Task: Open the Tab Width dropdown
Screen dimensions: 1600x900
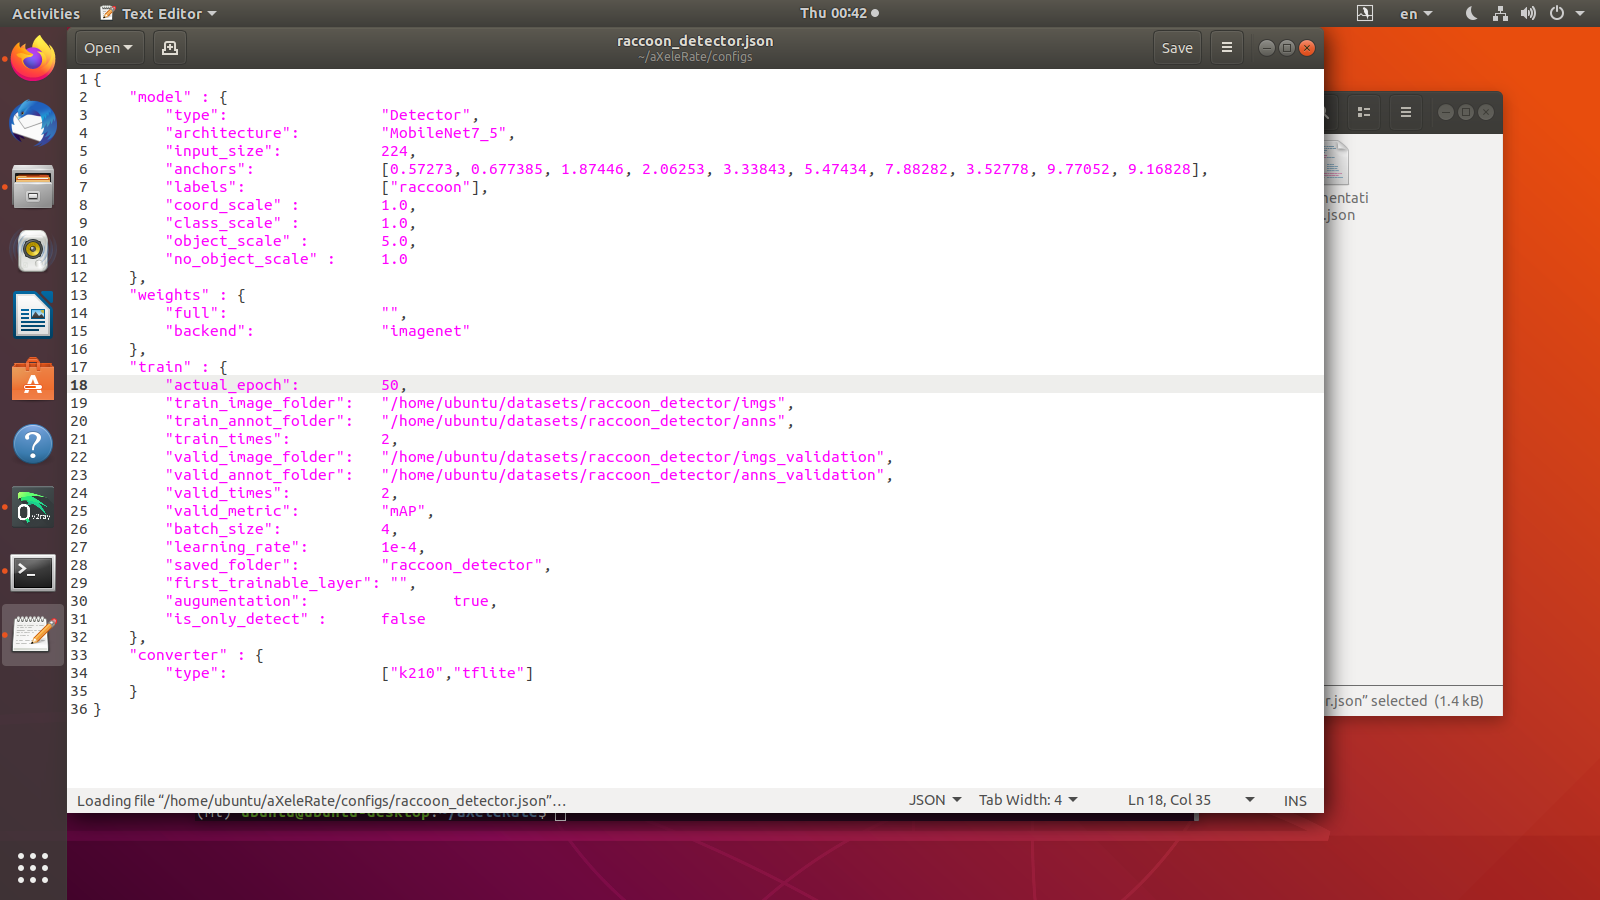Action: click(1027, 800)
